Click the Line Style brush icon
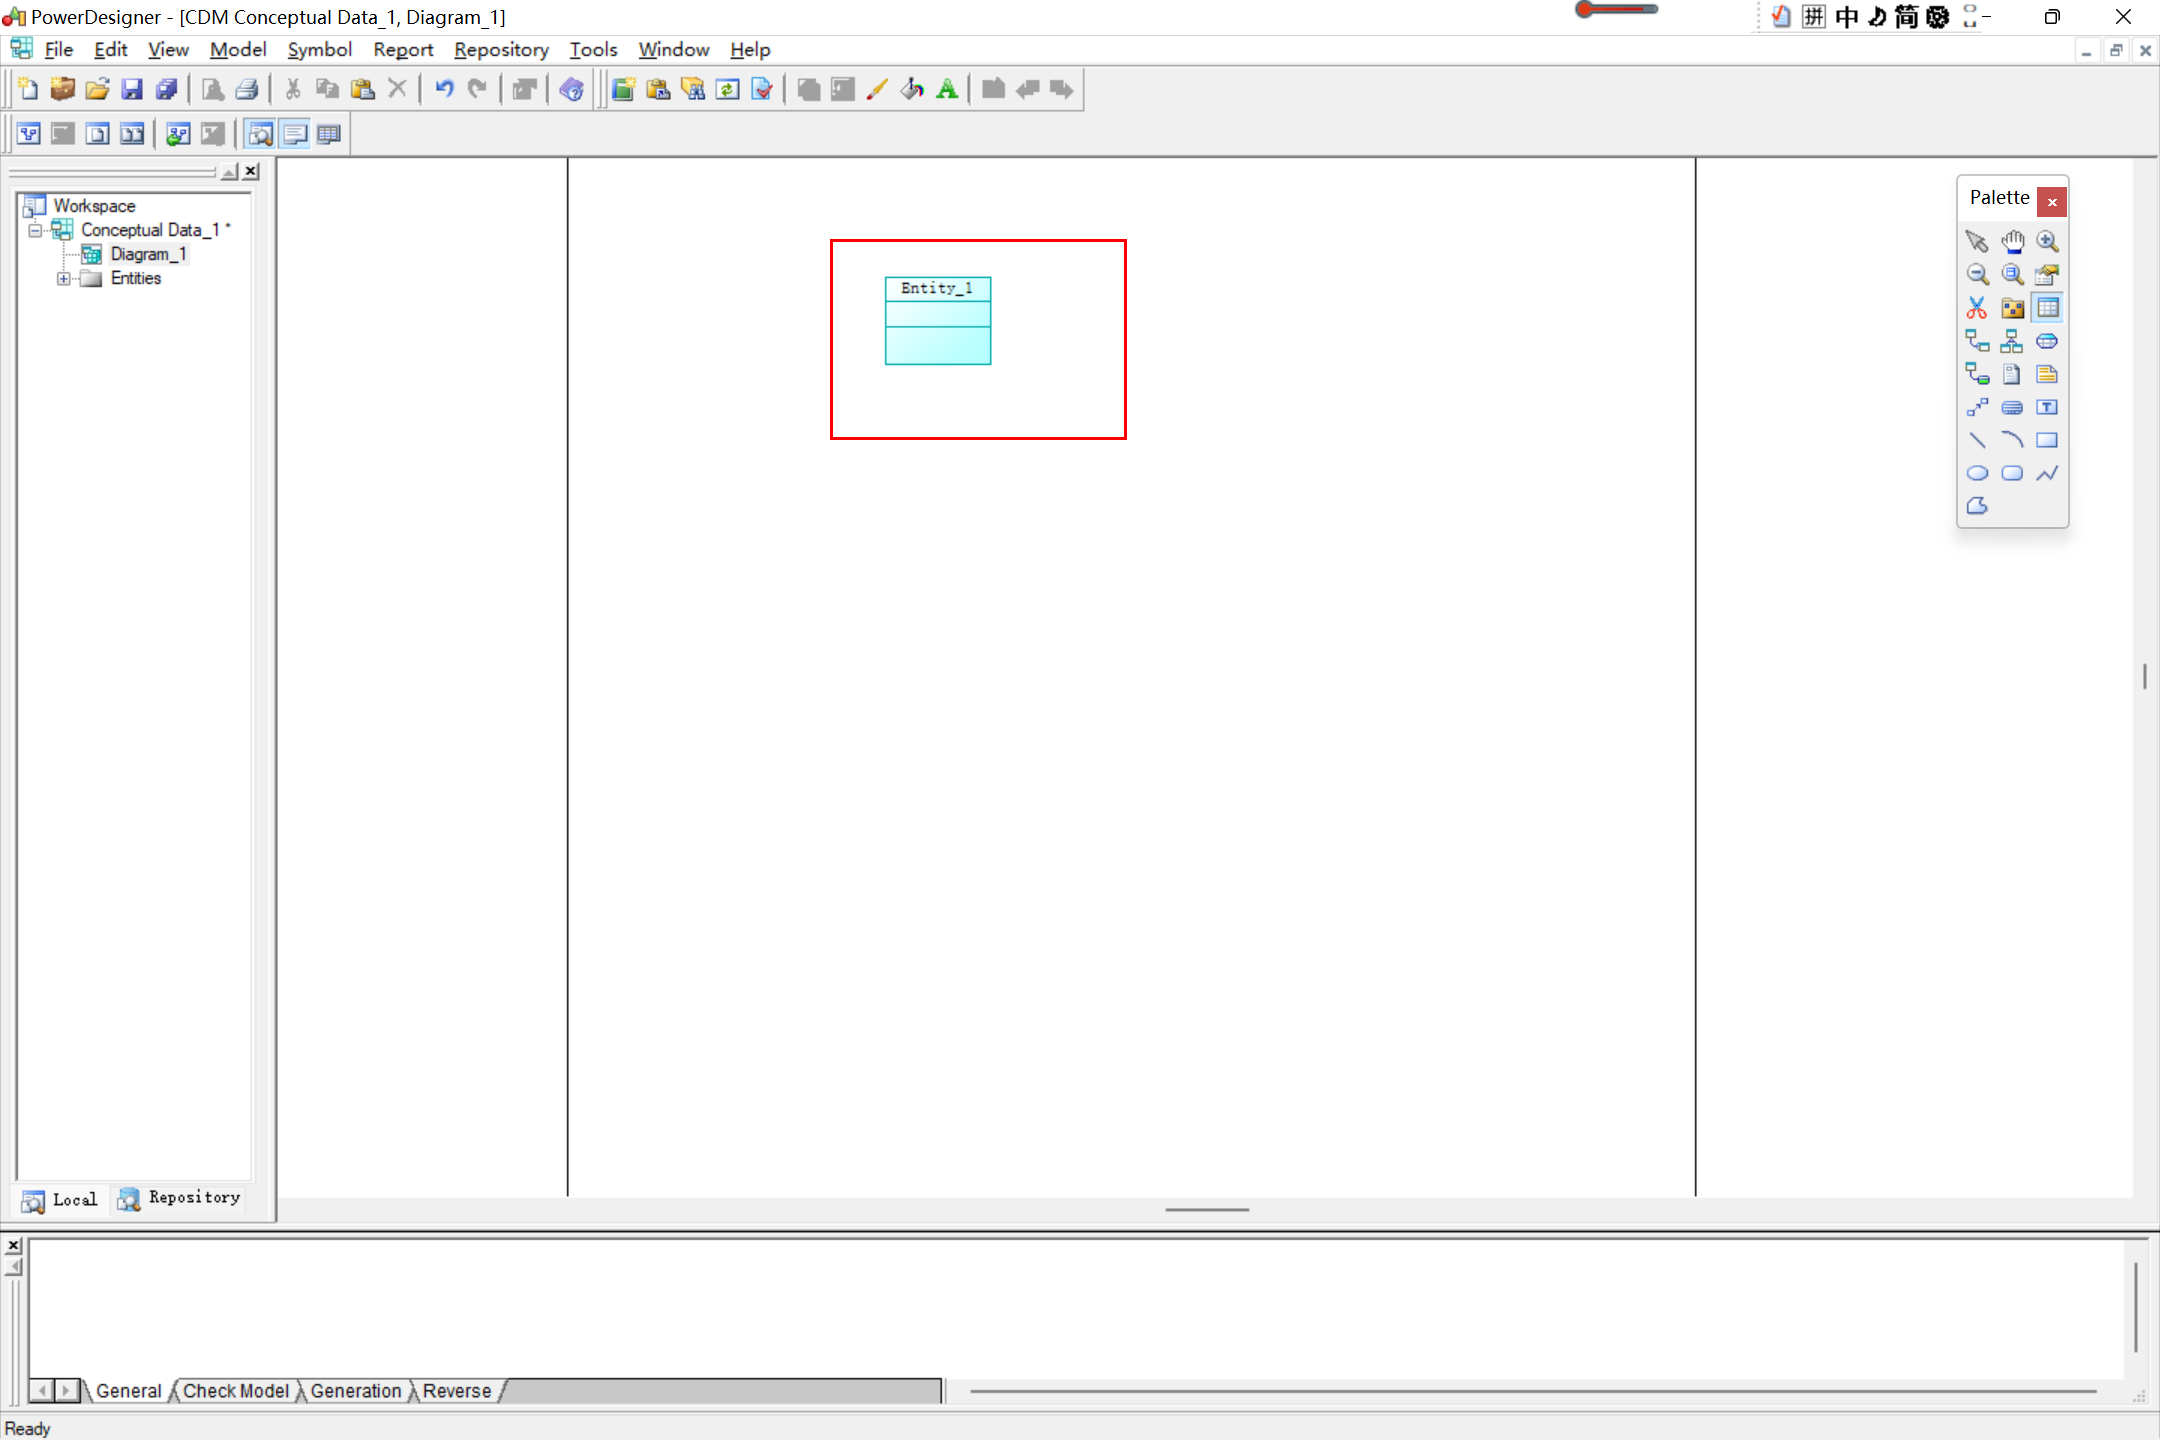Image resolution: width=2160 pixels, height=1440 pixels. (877, 89)
